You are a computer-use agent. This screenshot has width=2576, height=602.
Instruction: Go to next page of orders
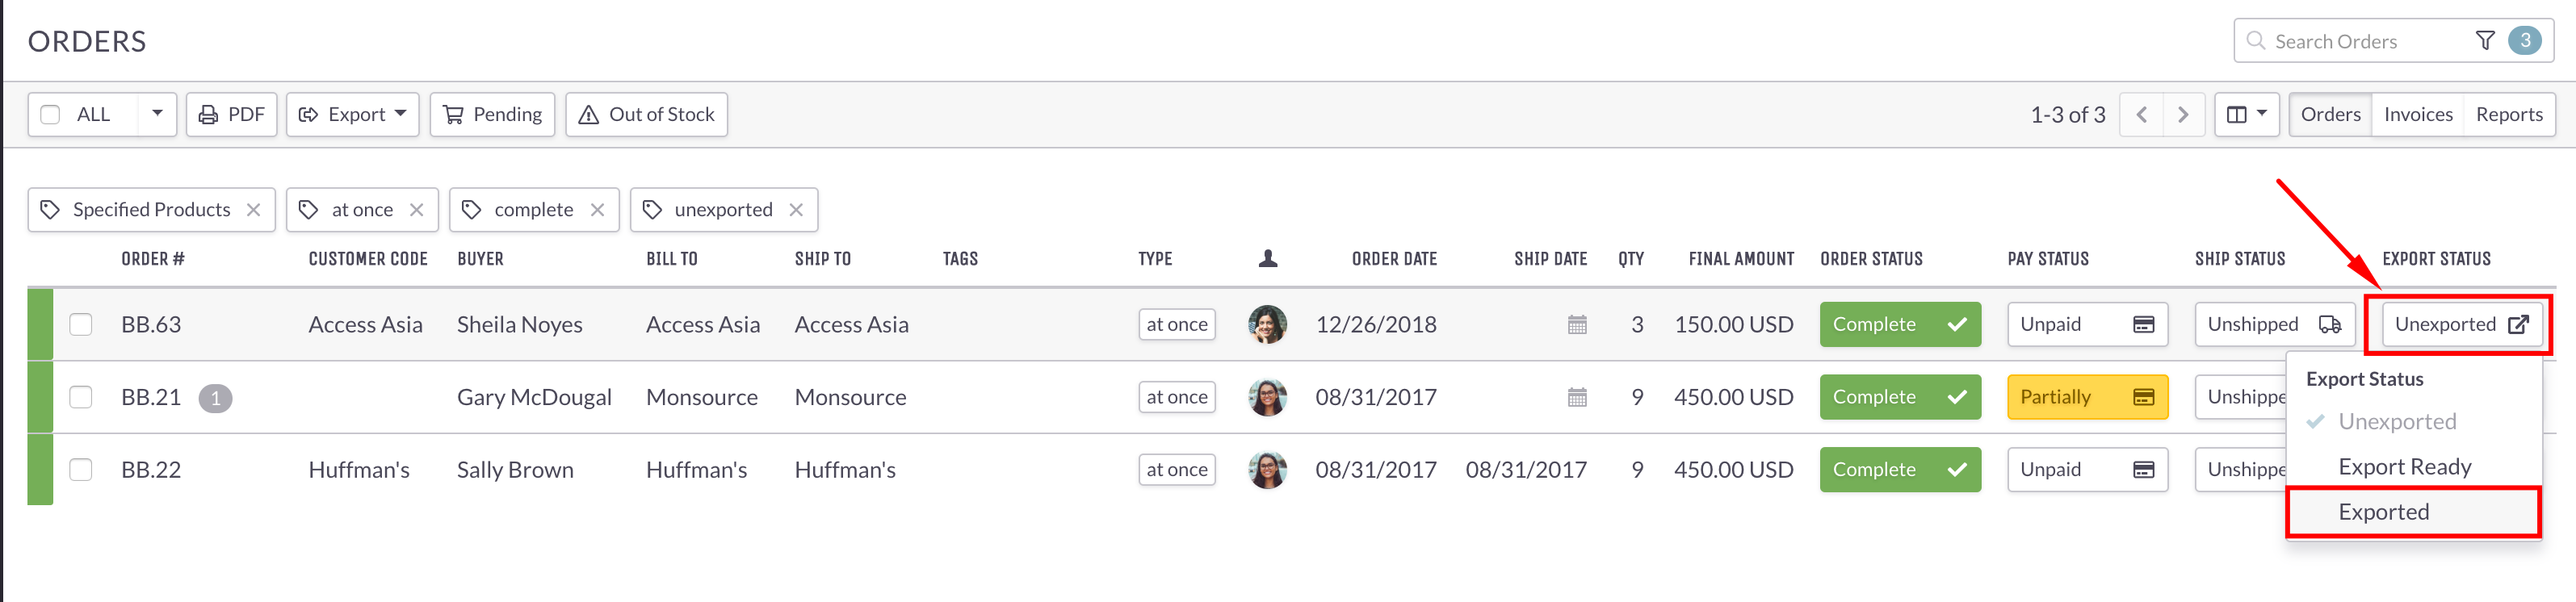(x=2182, y=115)
